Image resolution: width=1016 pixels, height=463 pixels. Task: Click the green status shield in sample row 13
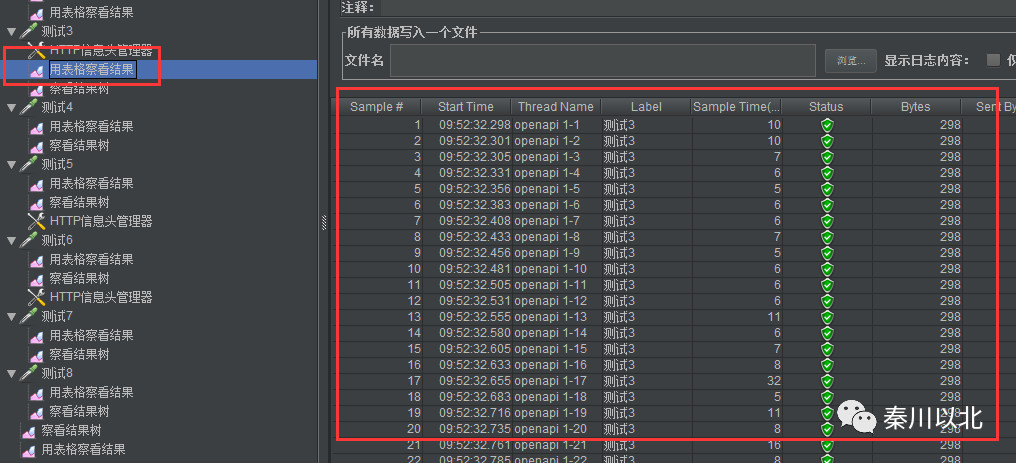pos(827,317)
